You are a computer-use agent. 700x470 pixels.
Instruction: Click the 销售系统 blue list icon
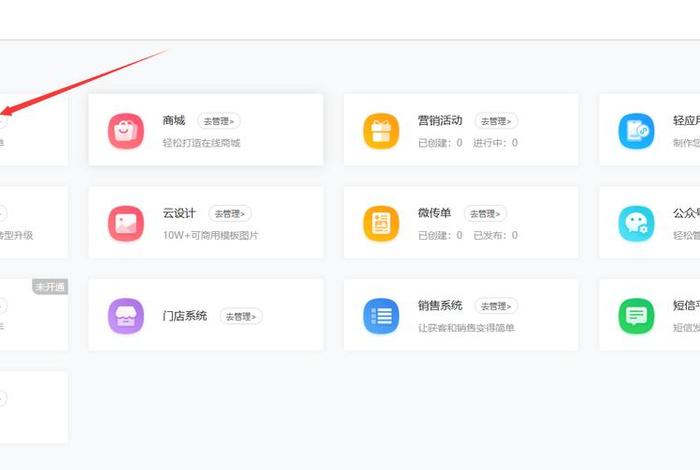point(381,316)
